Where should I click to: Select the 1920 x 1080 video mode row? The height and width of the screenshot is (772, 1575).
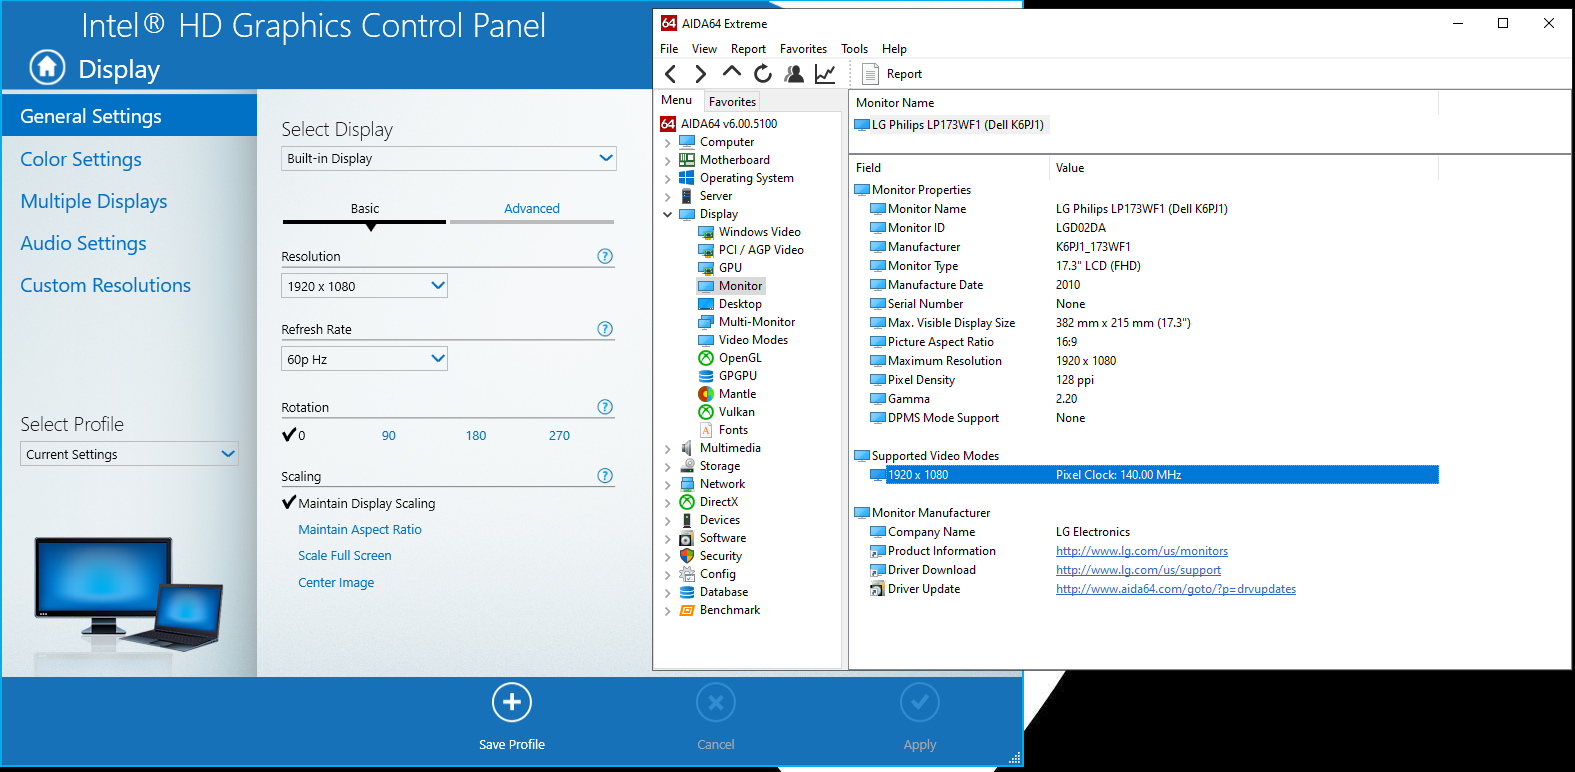pyautogui.click(x=1153, y=475)
